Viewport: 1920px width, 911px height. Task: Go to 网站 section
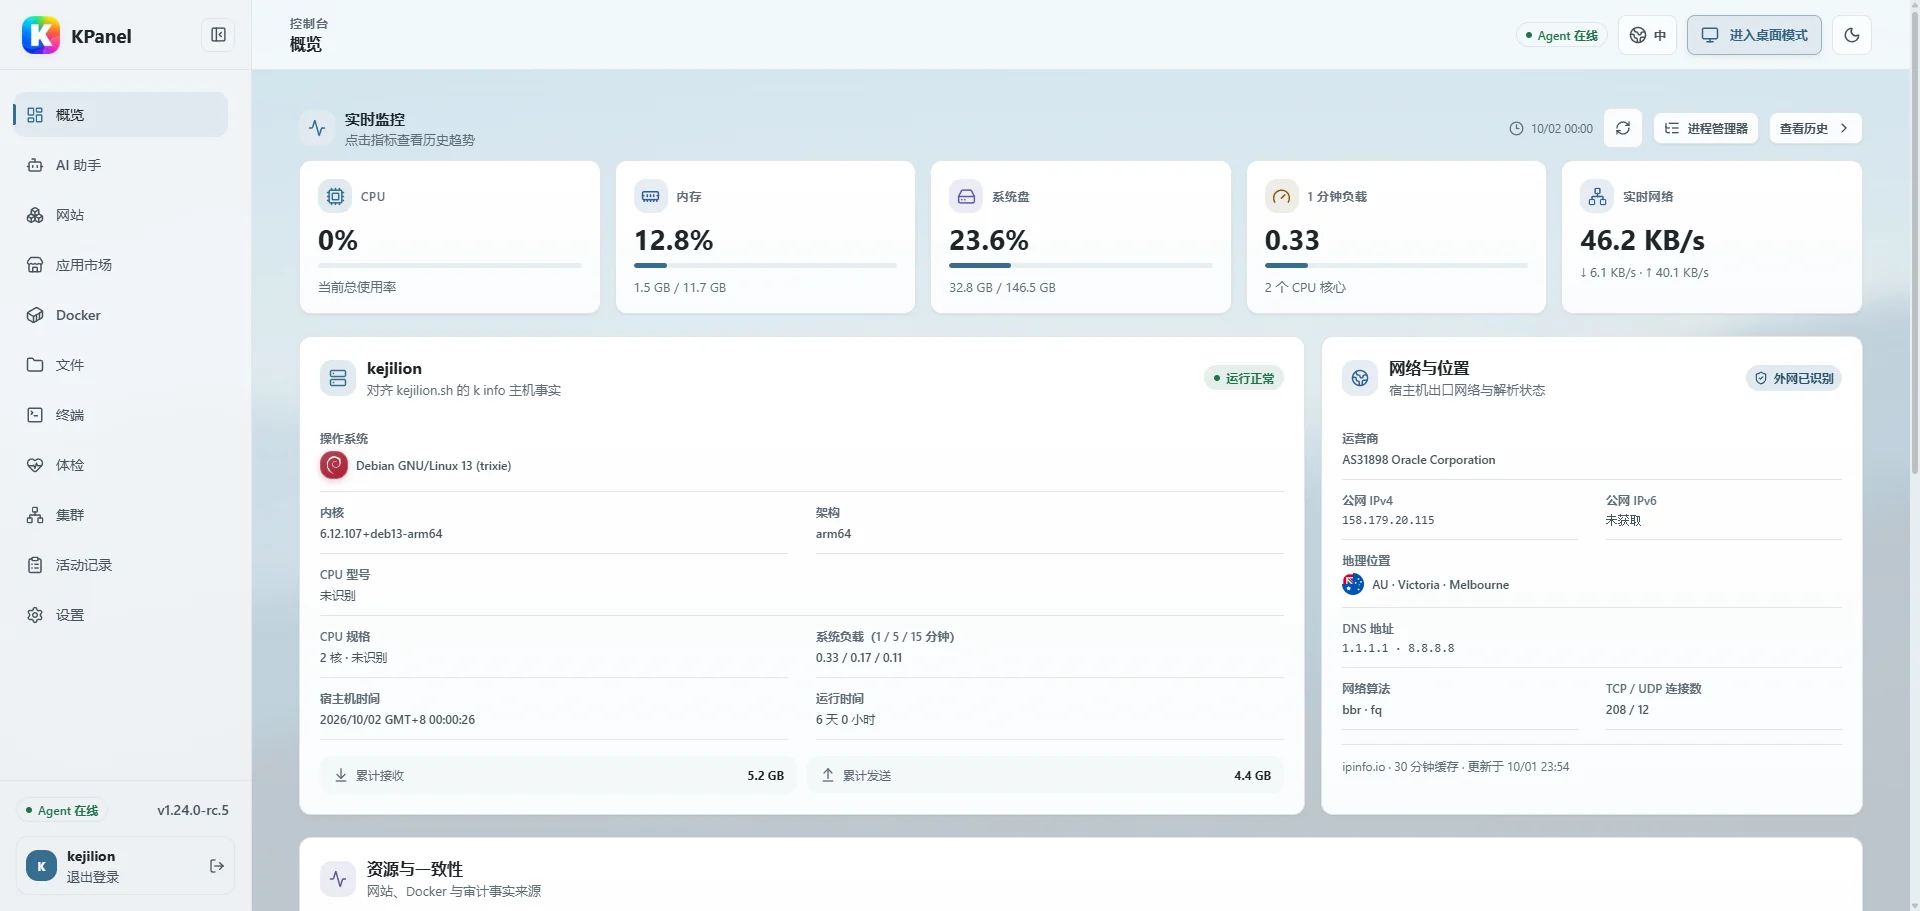pyautogui.click(x=120, y=215)
